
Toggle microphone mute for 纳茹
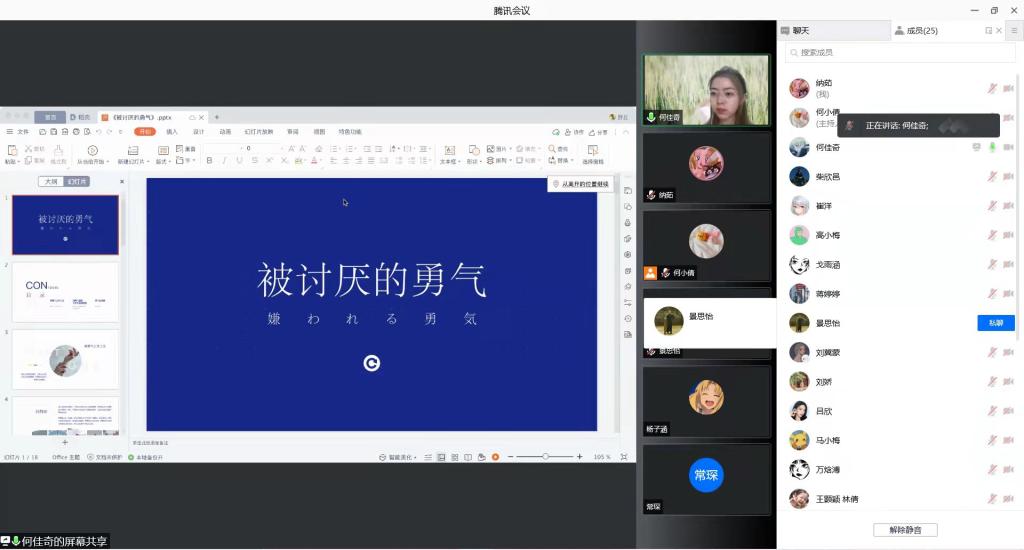992,89
